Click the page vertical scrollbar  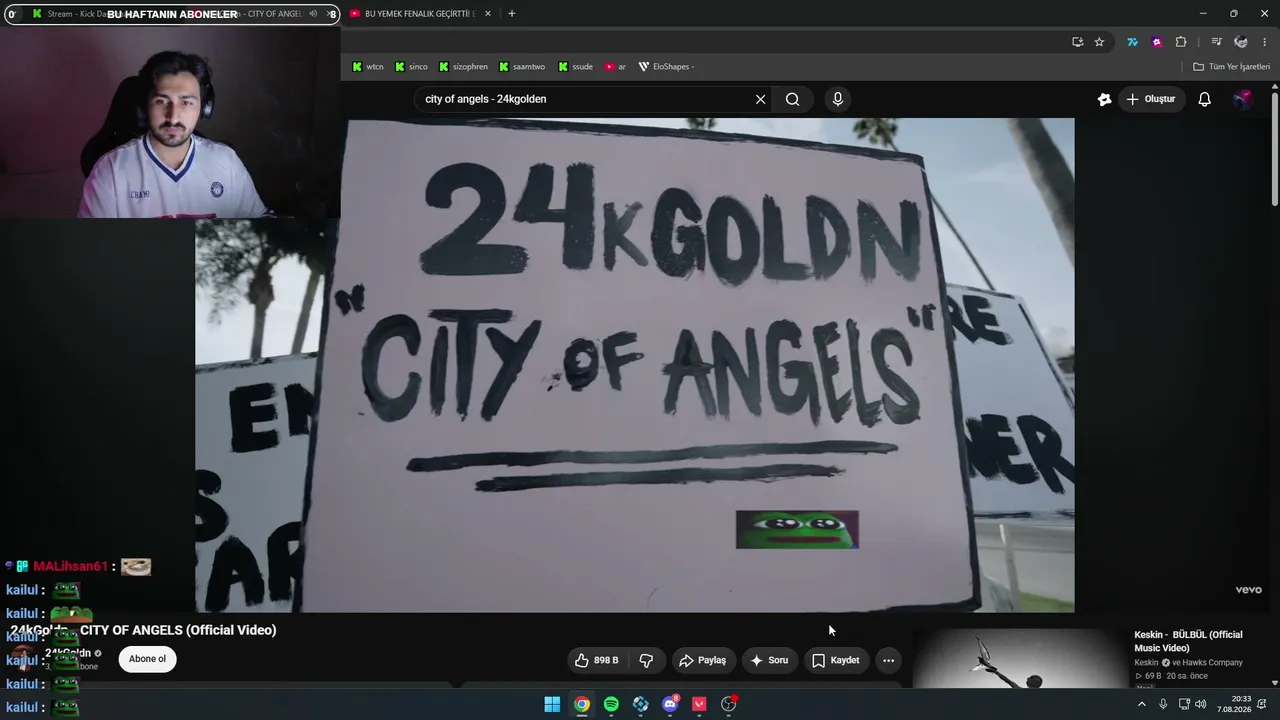(x=1274, y=150)
